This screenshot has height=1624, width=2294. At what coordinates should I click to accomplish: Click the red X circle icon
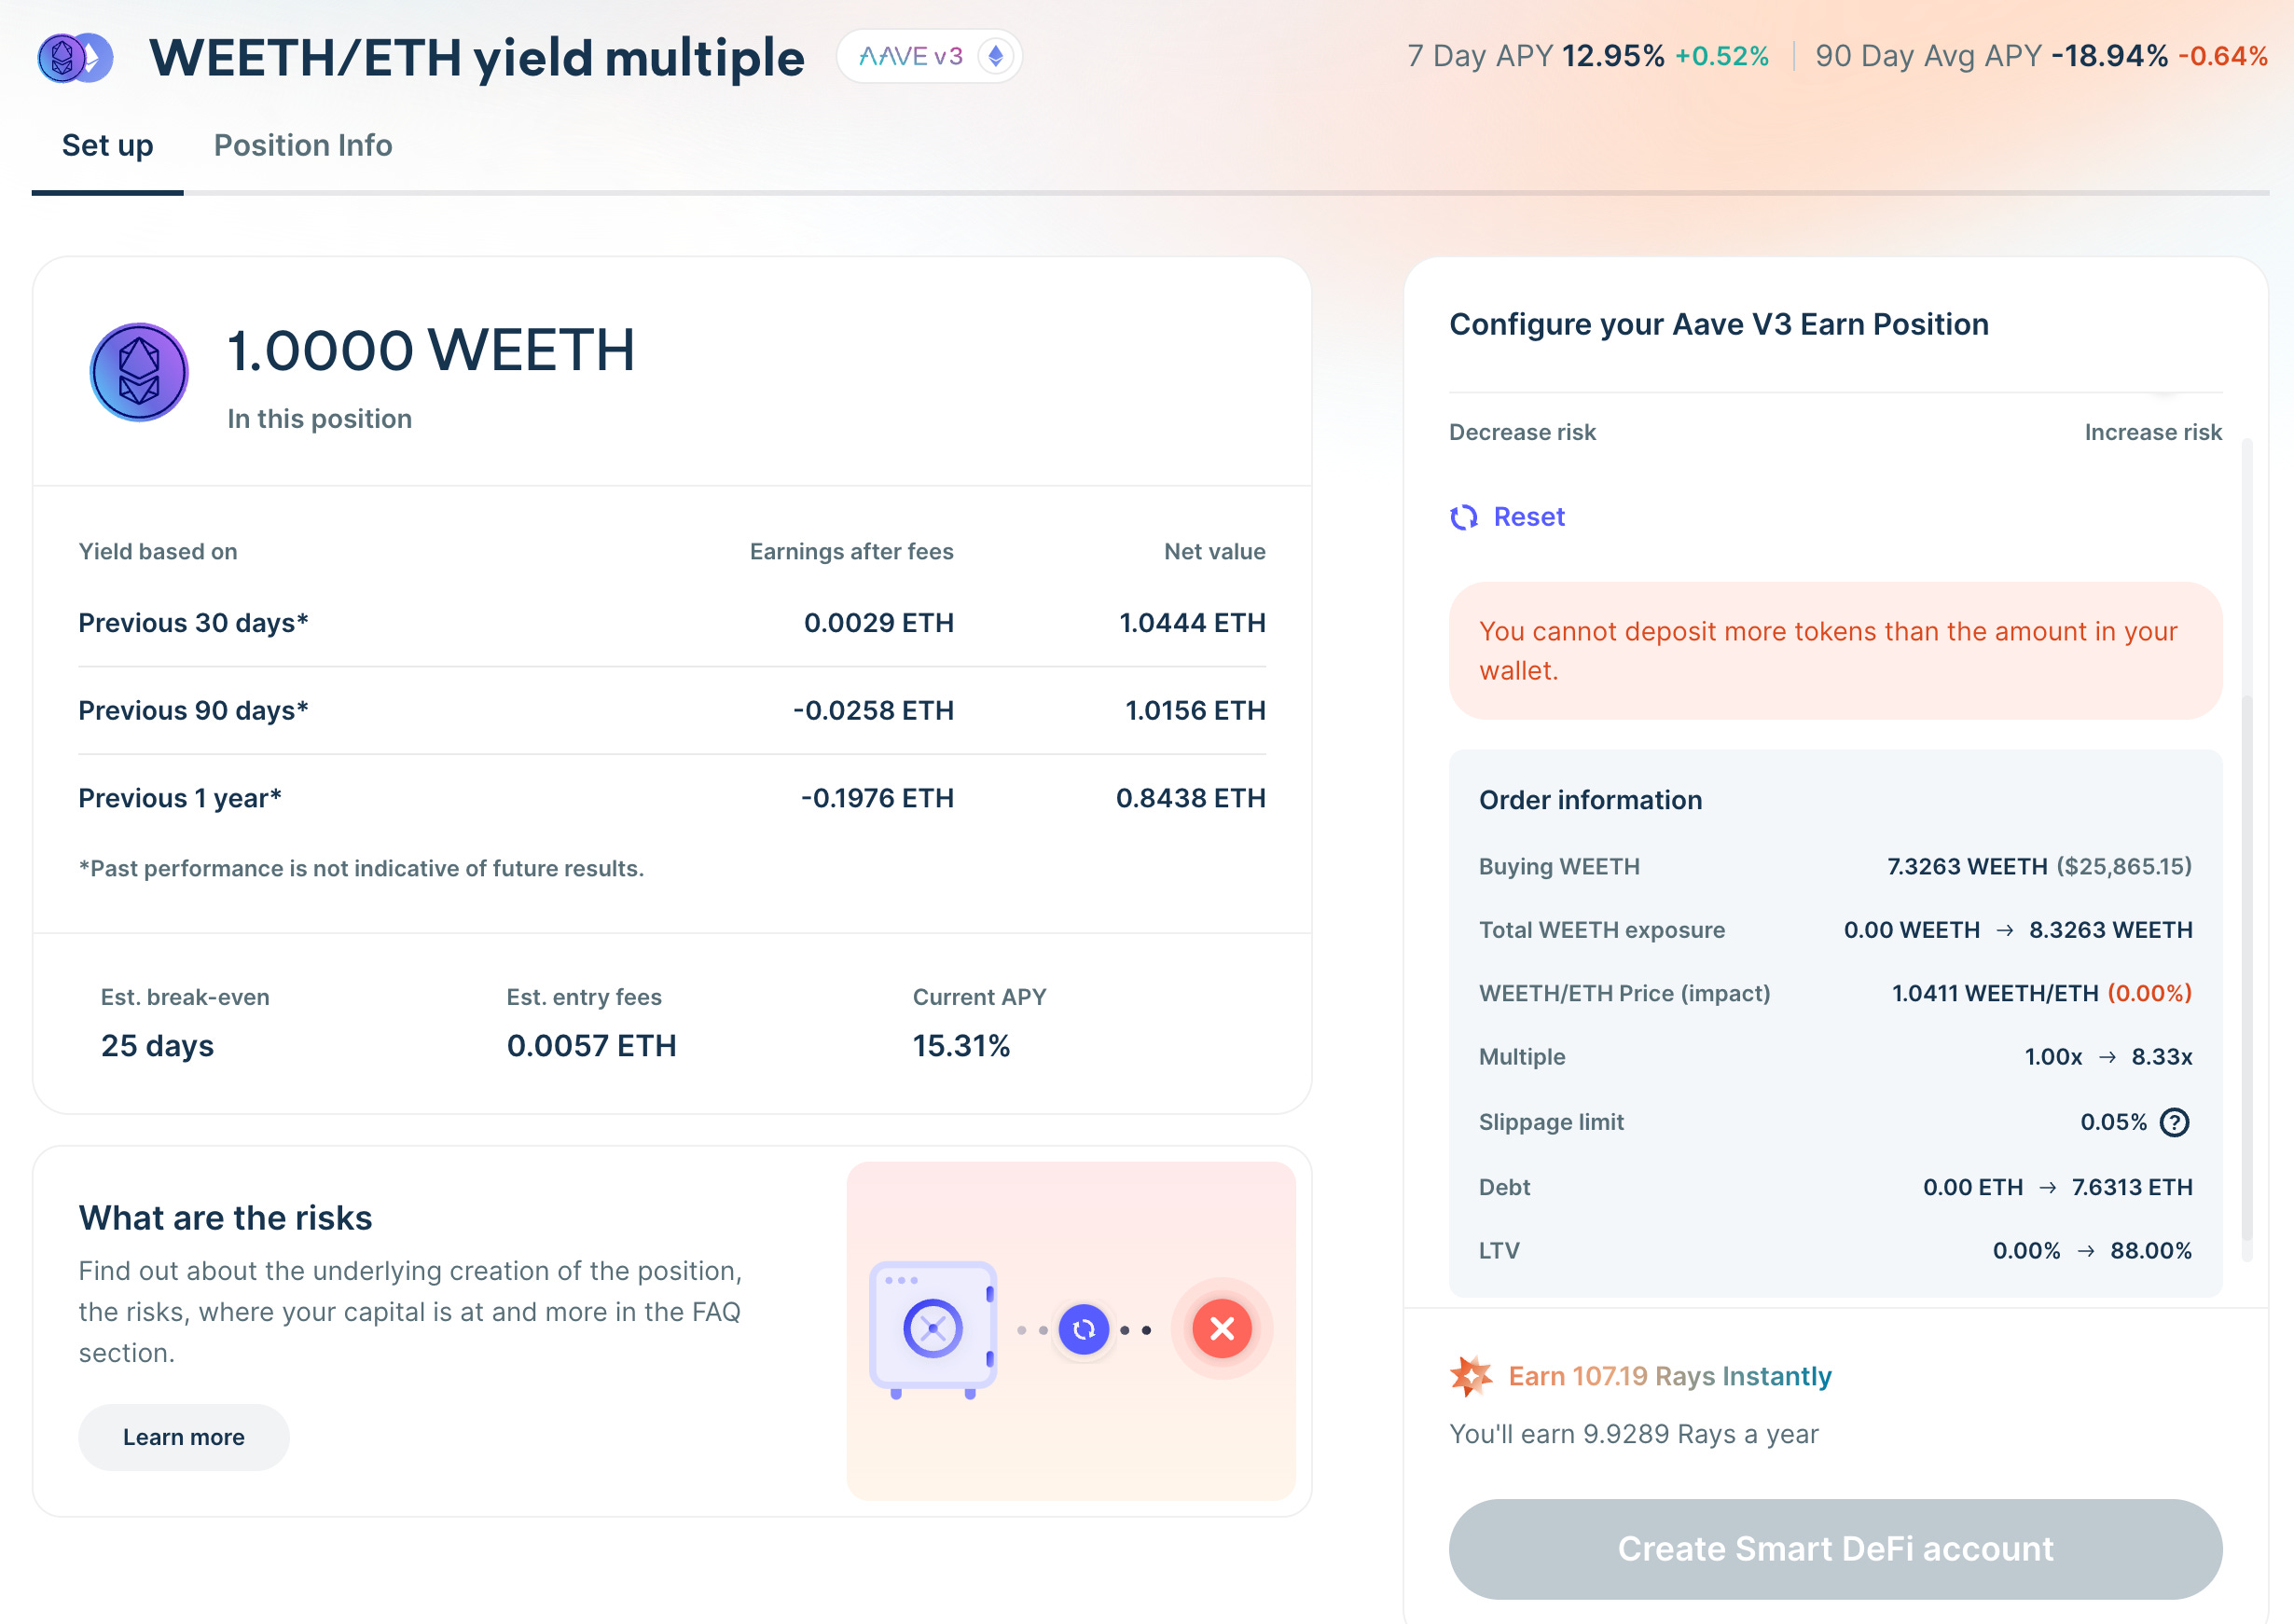(x=1221, y=1328)
